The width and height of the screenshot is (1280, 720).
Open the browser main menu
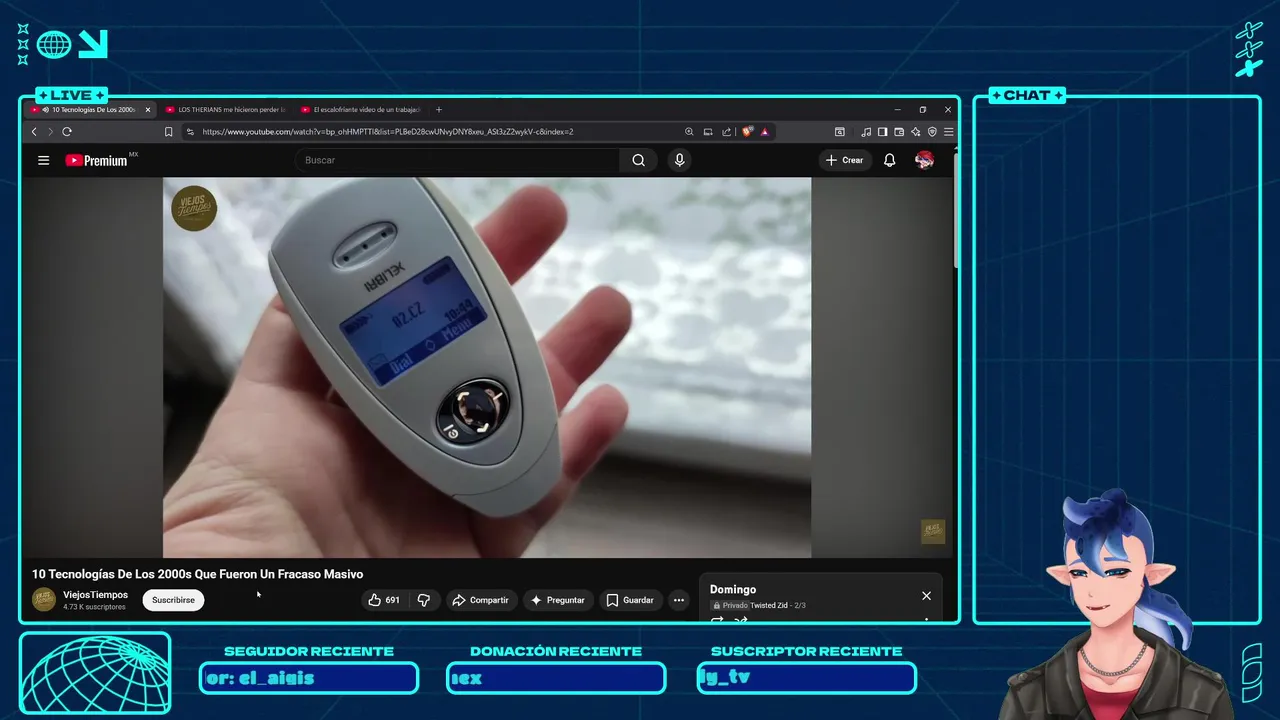(948, 132)
